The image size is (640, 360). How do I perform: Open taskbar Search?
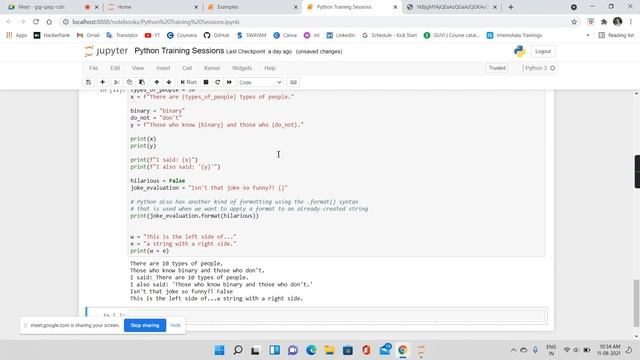pos(238,350)
